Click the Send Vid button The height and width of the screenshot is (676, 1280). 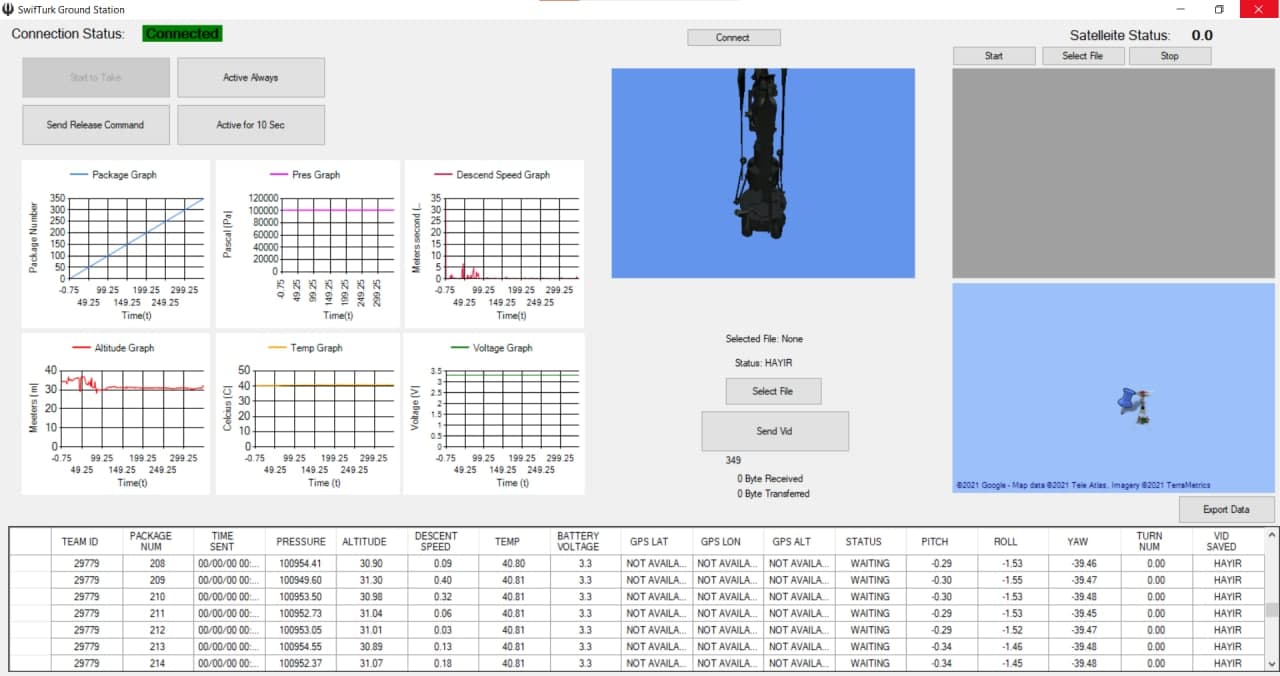click(x=775, y=431)
